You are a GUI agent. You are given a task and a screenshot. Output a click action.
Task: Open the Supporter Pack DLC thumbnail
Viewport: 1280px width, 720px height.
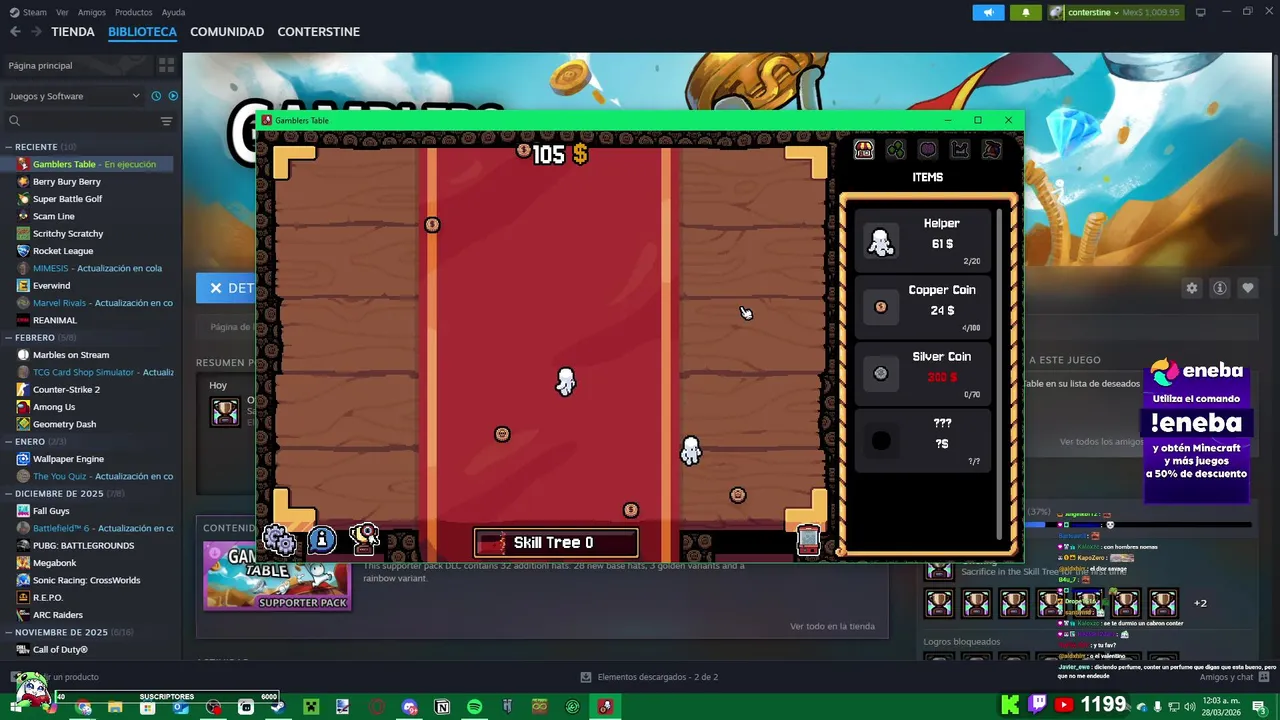point(277,576)
